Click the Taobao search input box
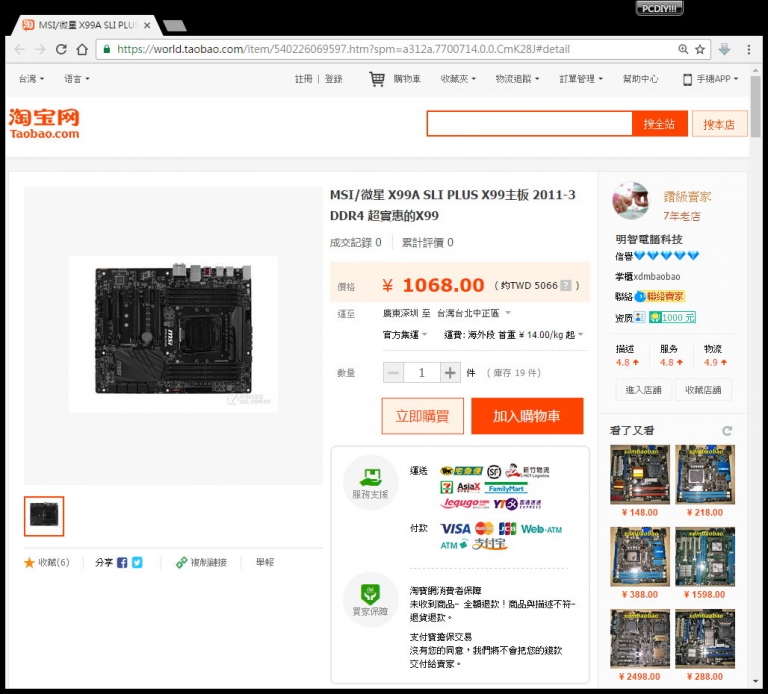Image resolution: width=768 pixels, height=694 pixels. tap(529, 123)
